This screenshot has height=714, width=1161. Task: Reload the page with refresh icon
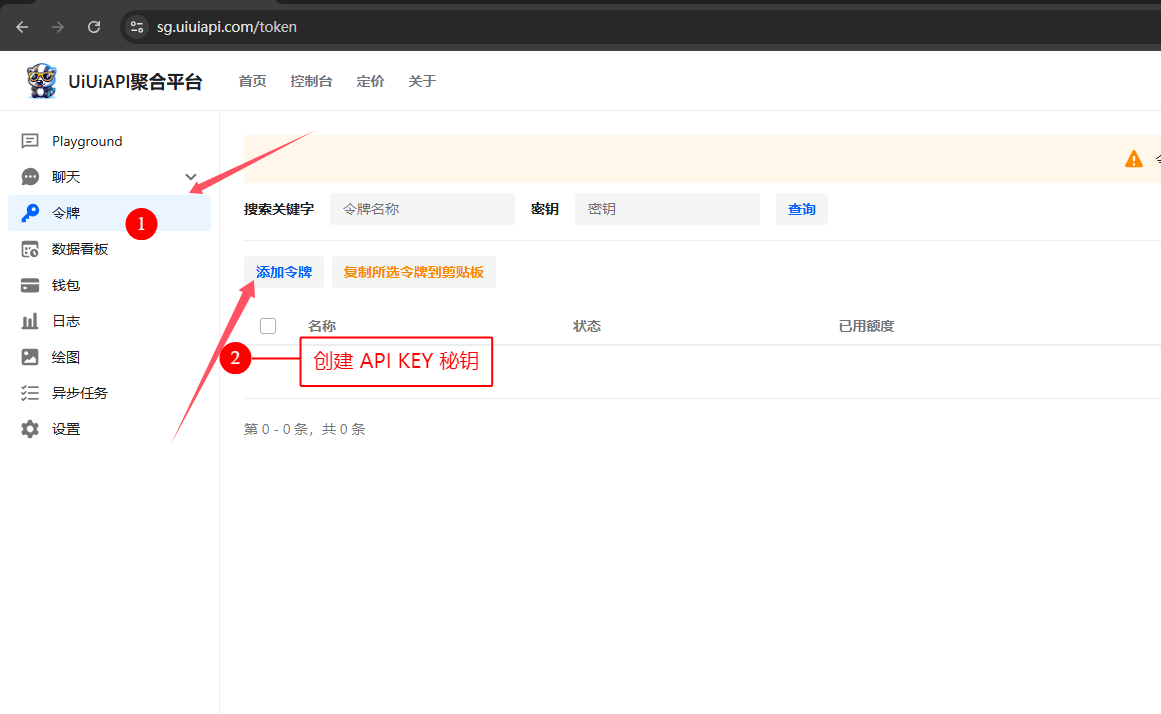(x=94, y=27)
